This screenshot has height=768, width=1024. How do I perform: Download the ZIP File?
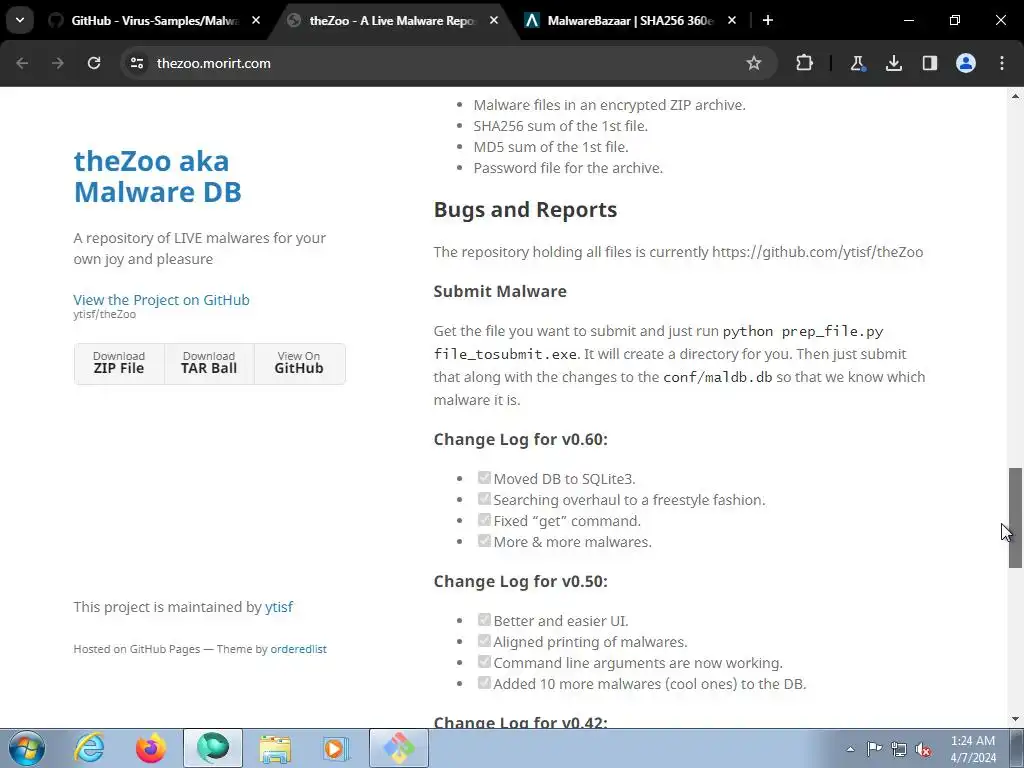[119, 364]
